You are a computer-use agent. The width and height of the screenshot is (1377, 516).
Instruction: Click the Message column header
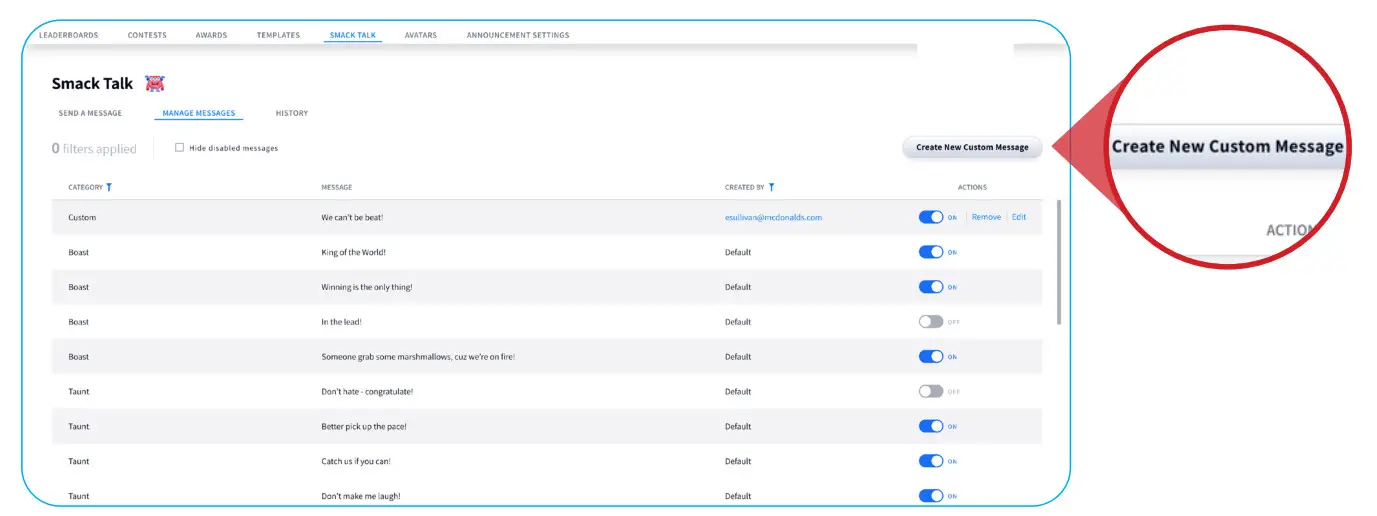click(x=336, y=187)
